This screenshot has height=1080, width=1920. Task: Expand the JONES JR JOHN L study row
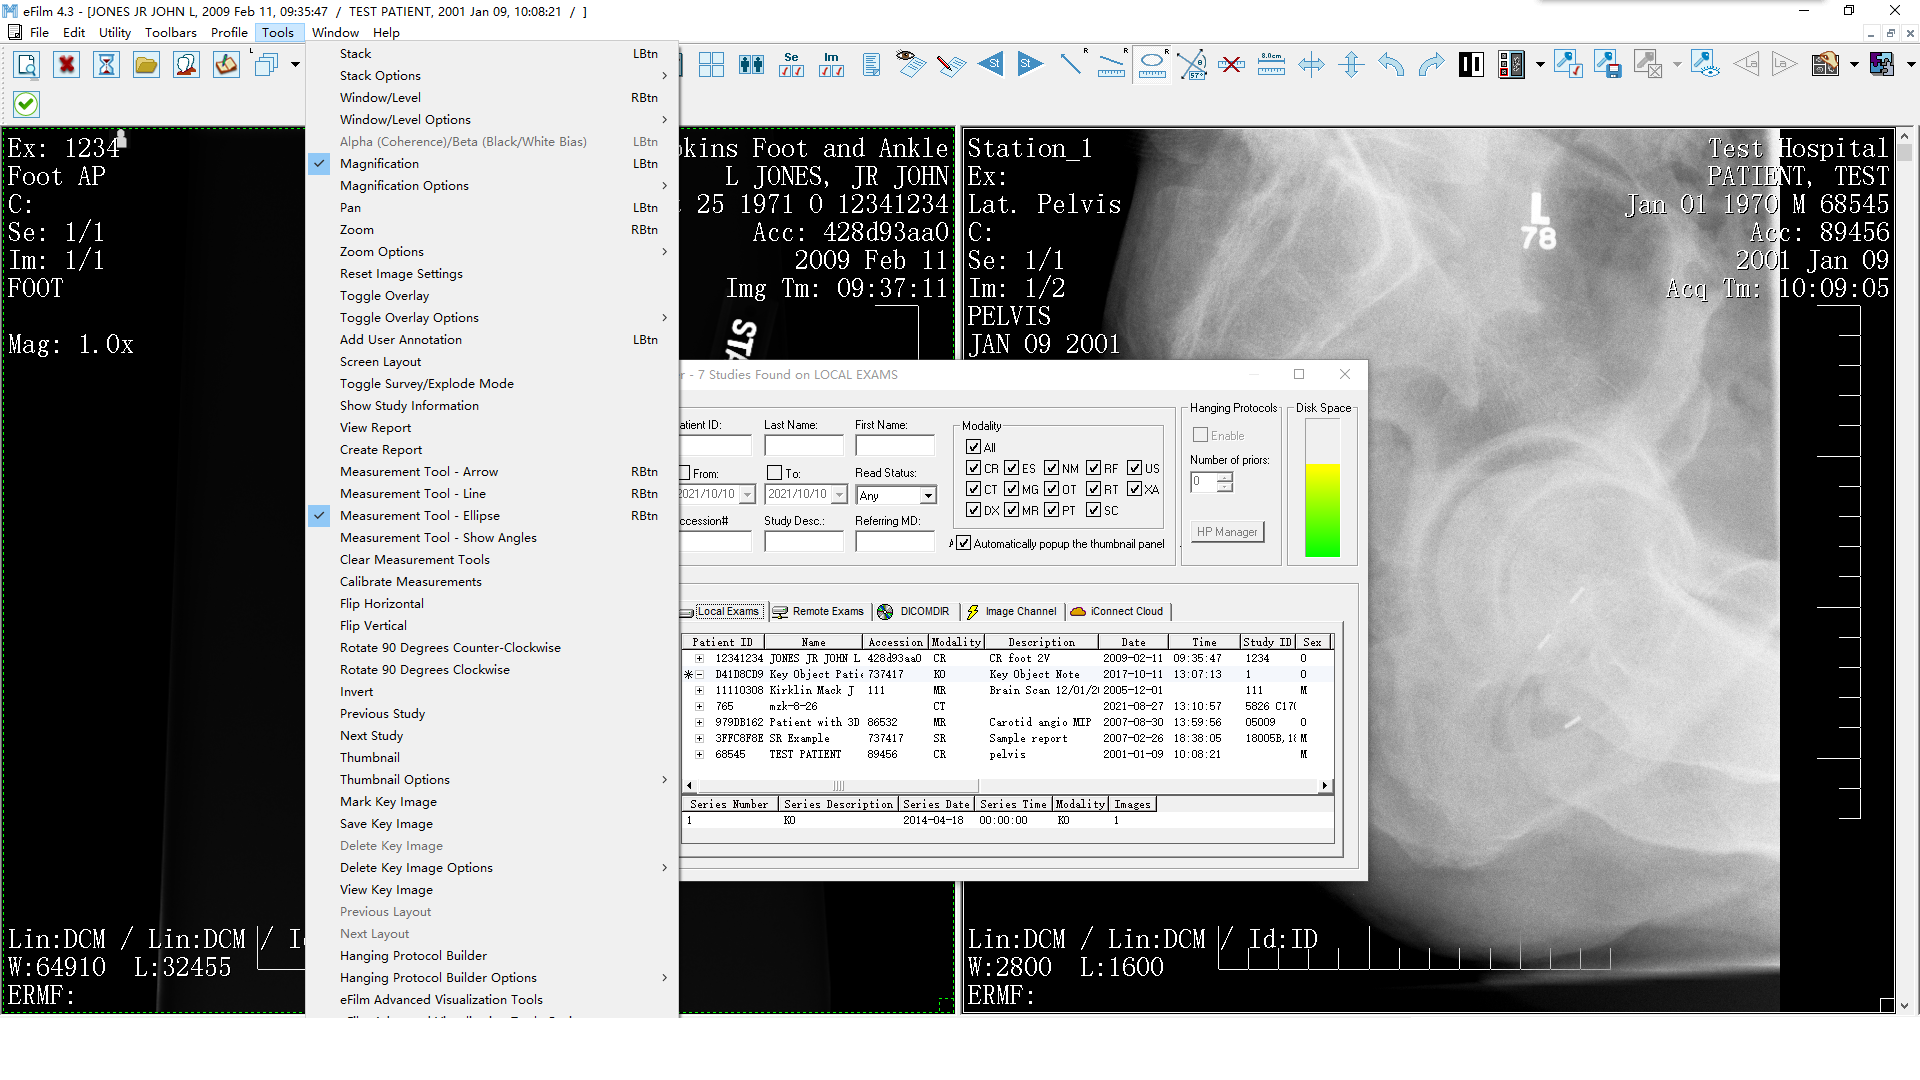tap(698, 658)
